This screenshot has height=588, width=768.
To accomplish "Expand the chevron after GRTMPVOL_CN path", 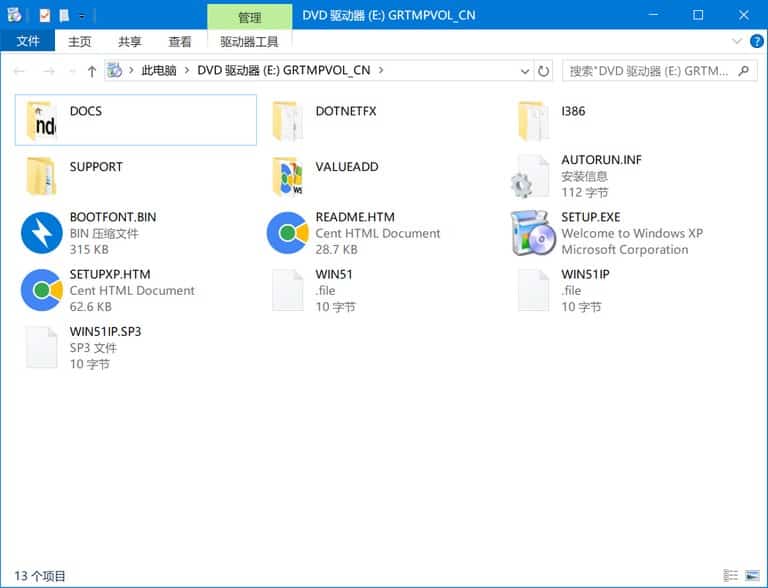I will (381, 71).
